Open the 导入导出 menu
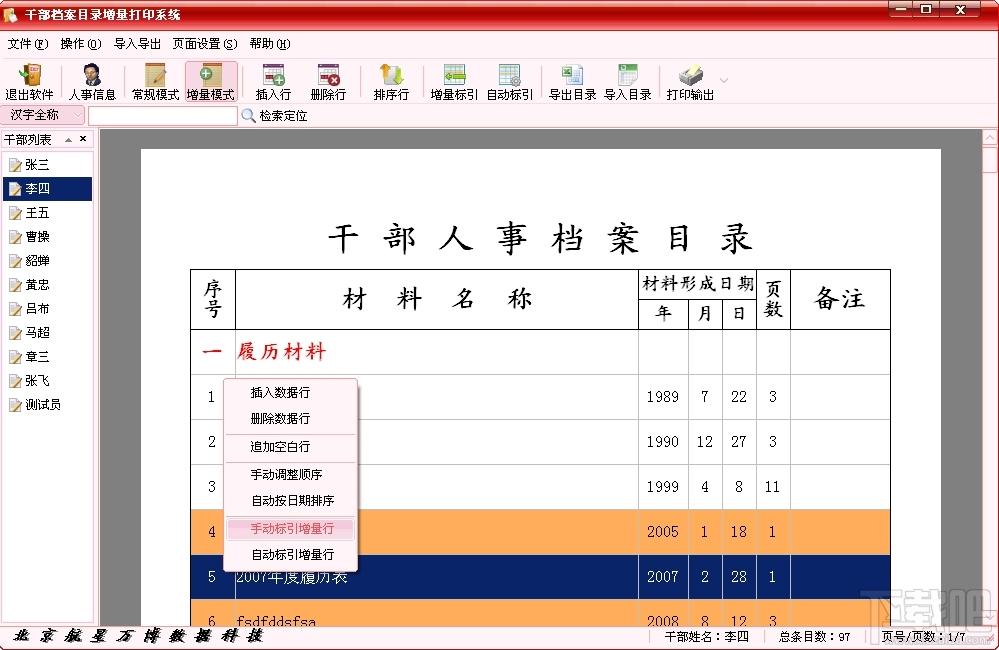 point(137,43)
